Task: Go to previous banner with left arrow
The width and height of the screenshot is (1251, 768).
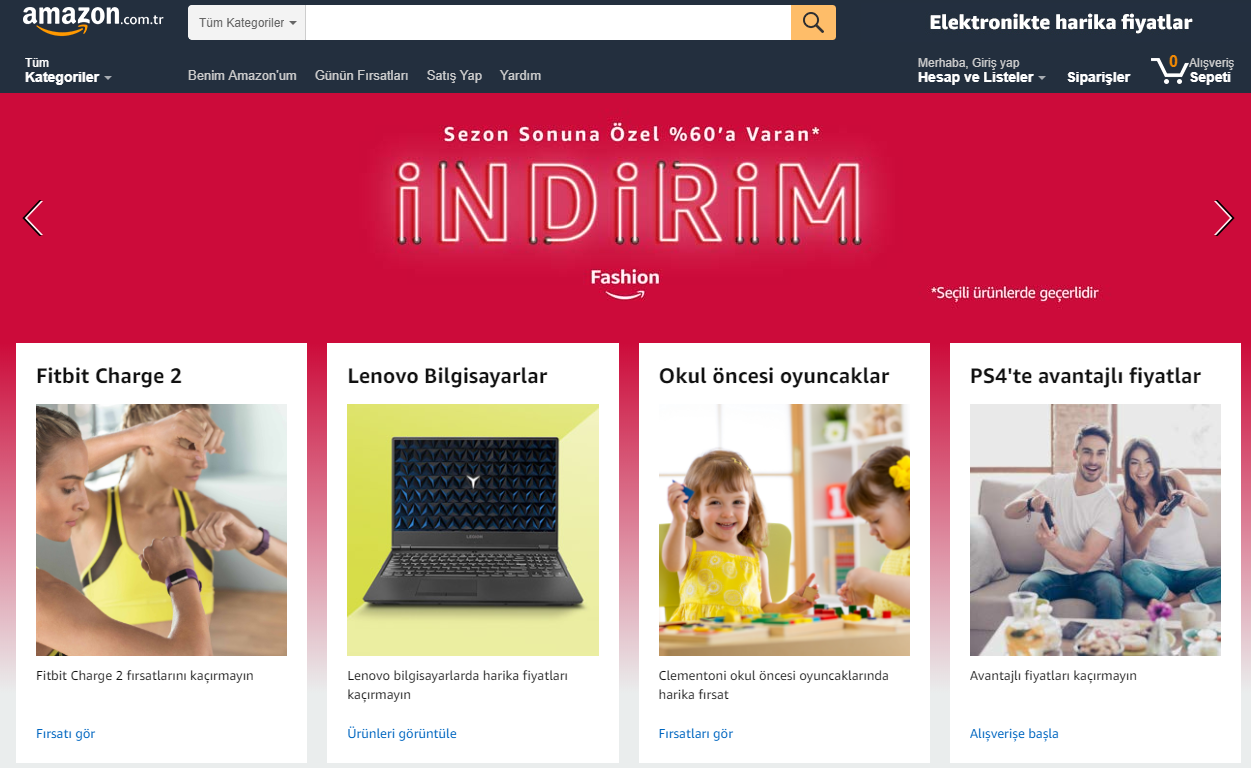Action: click(34, 218)
